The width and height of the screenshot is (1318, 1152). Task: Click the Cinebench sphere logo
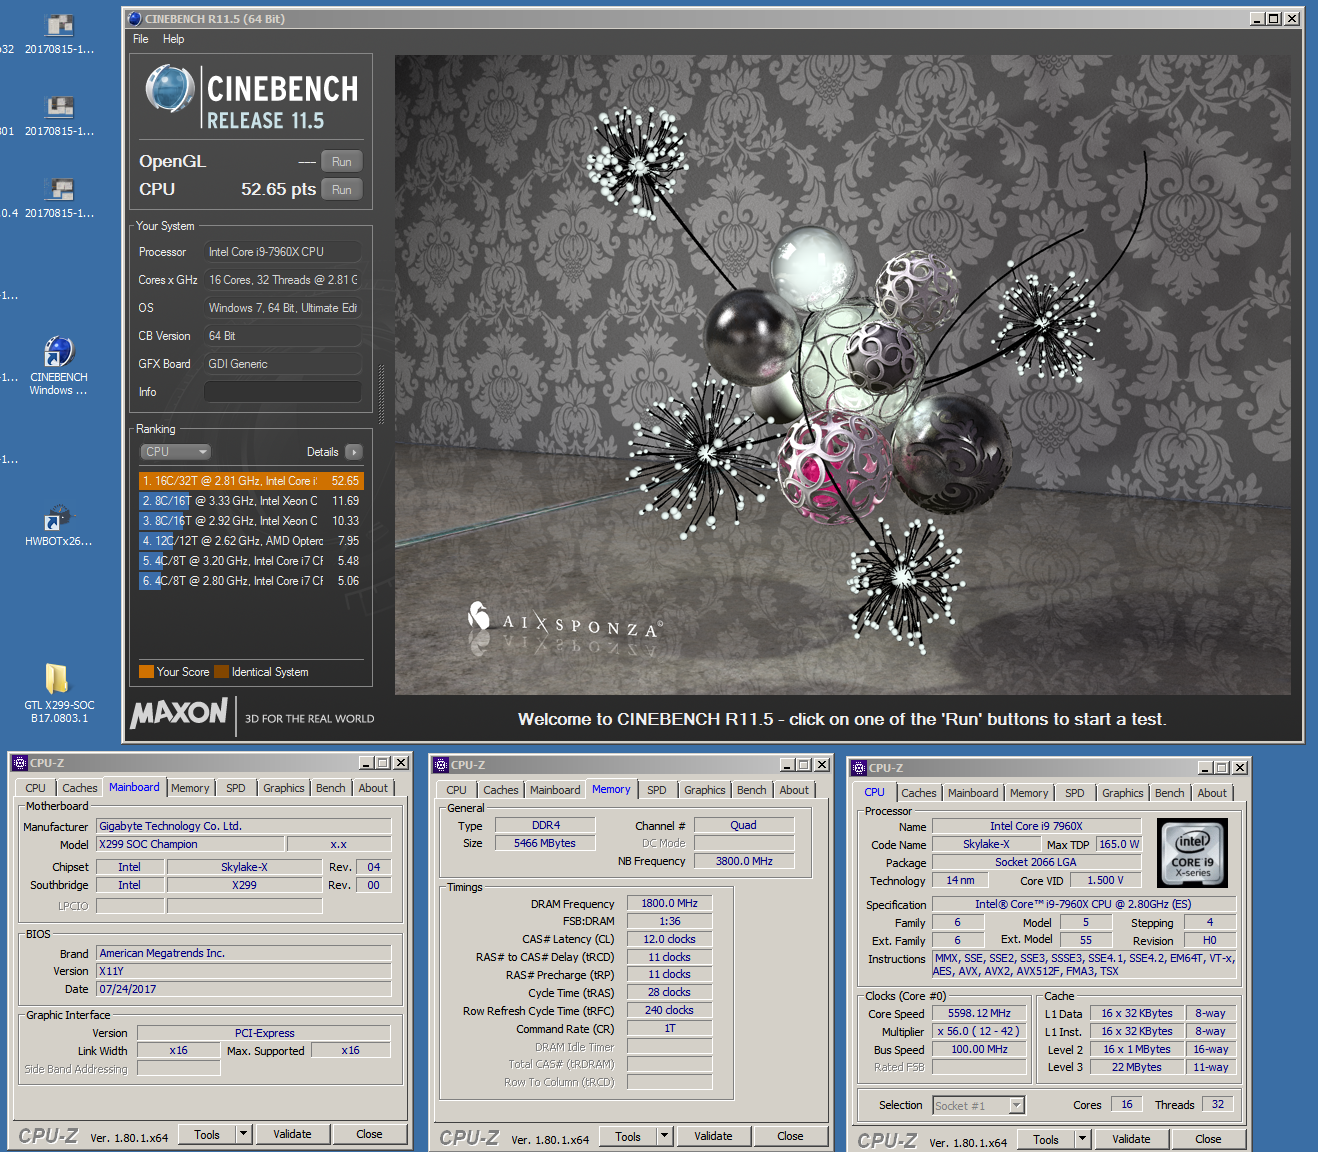170,89
